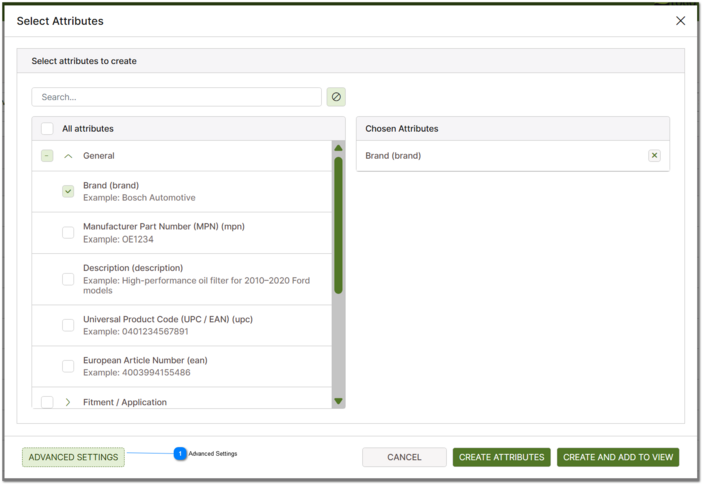Viewport: 703px width, 485px height.
Task: Click Universal Product Code (UPC / EAN) text
Action: 168,319
